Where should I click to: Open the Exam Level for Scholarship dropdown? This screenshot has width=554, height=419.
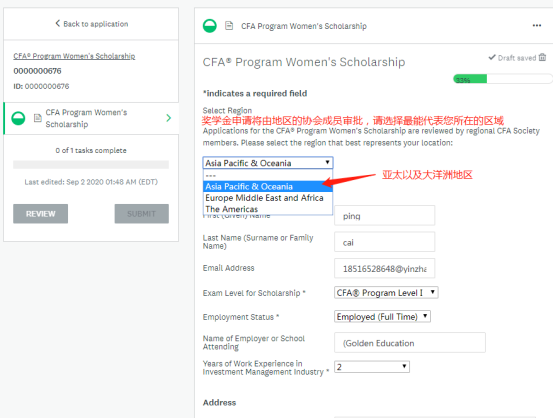pos(386,293)
